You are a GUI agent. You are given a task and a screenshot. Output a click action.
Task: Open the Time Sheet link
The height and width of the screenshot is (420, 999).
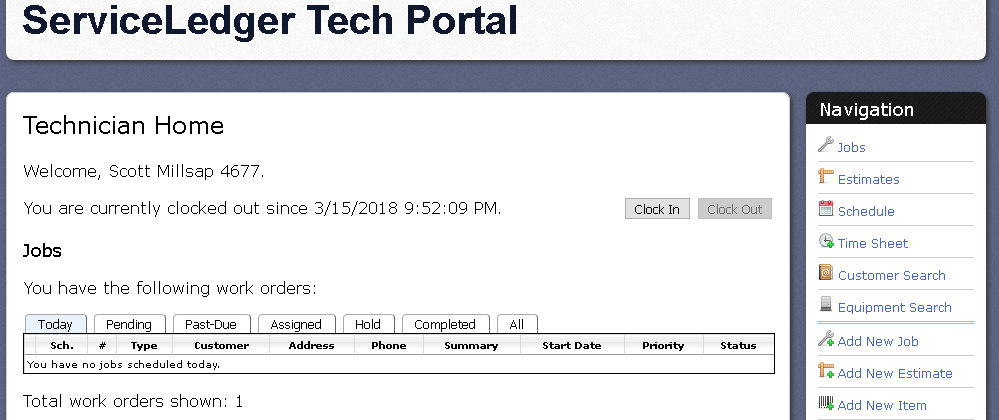coord(872,243)
